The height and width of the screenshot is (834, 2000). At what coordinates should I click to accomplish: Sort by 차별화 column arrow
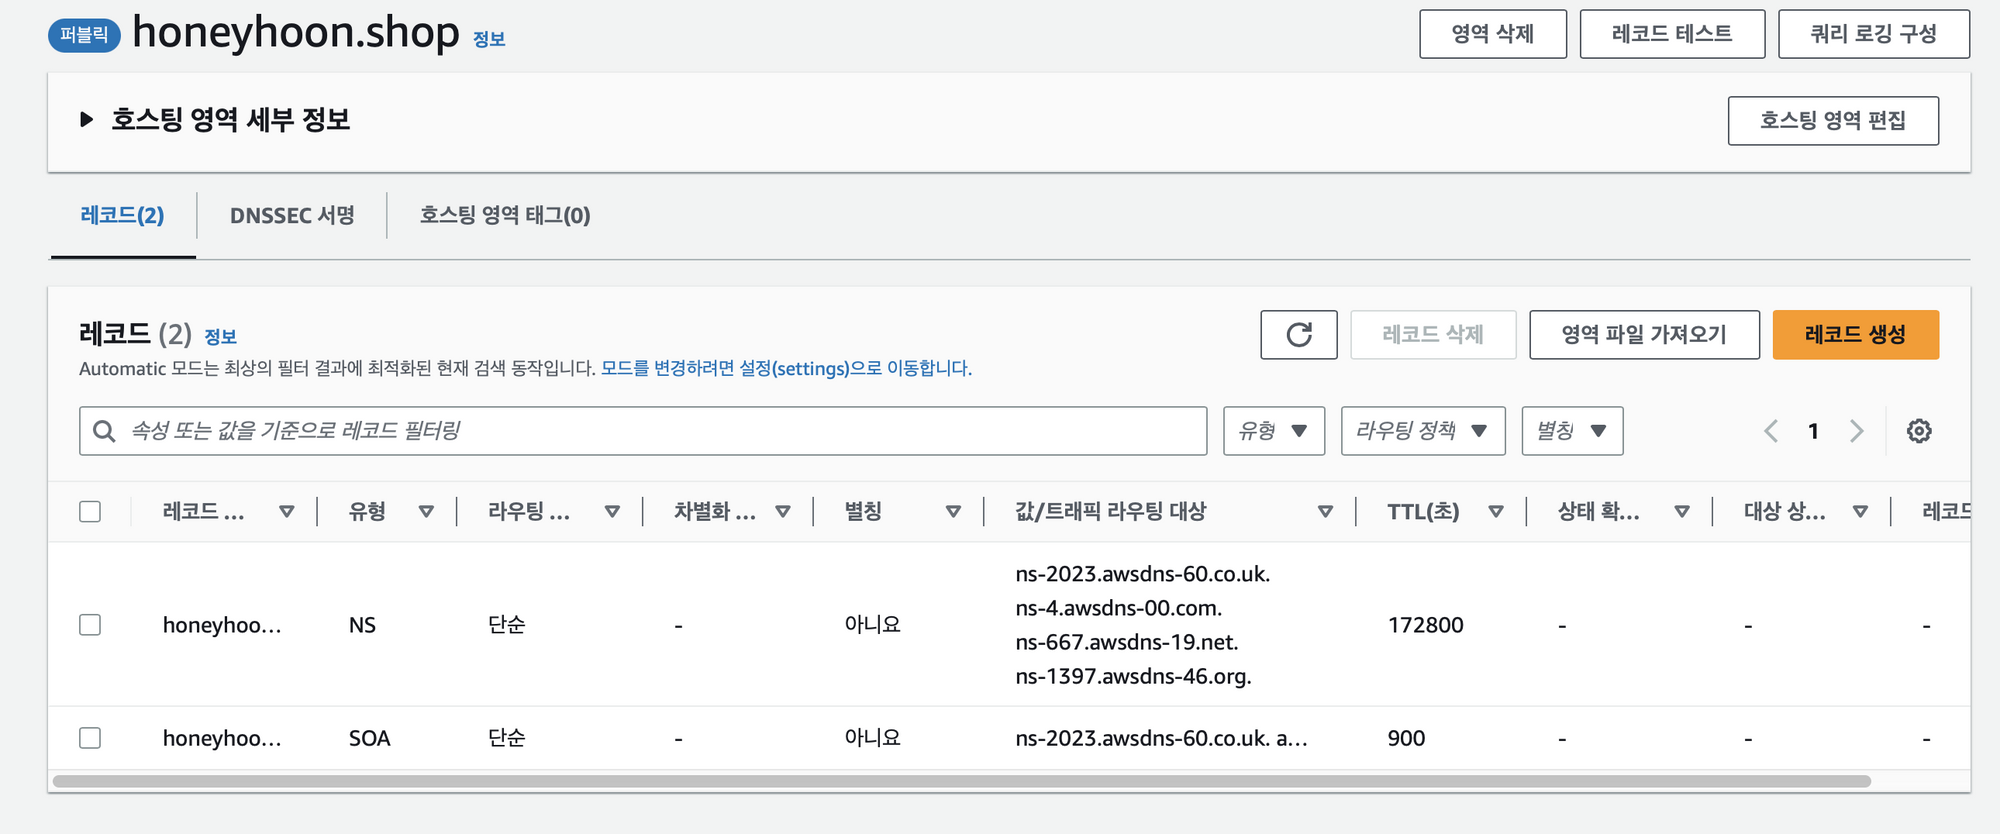coord(783,512)
